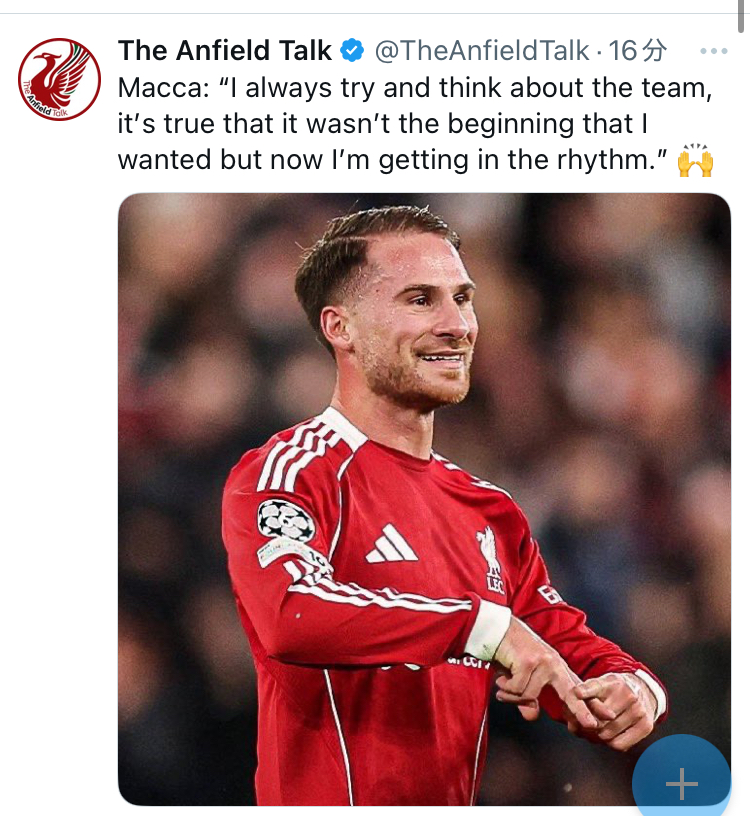Viewport: 750px width, 816px height.
Task: Open the tweet via the 16分 timestamp
Action: [637, 51]
